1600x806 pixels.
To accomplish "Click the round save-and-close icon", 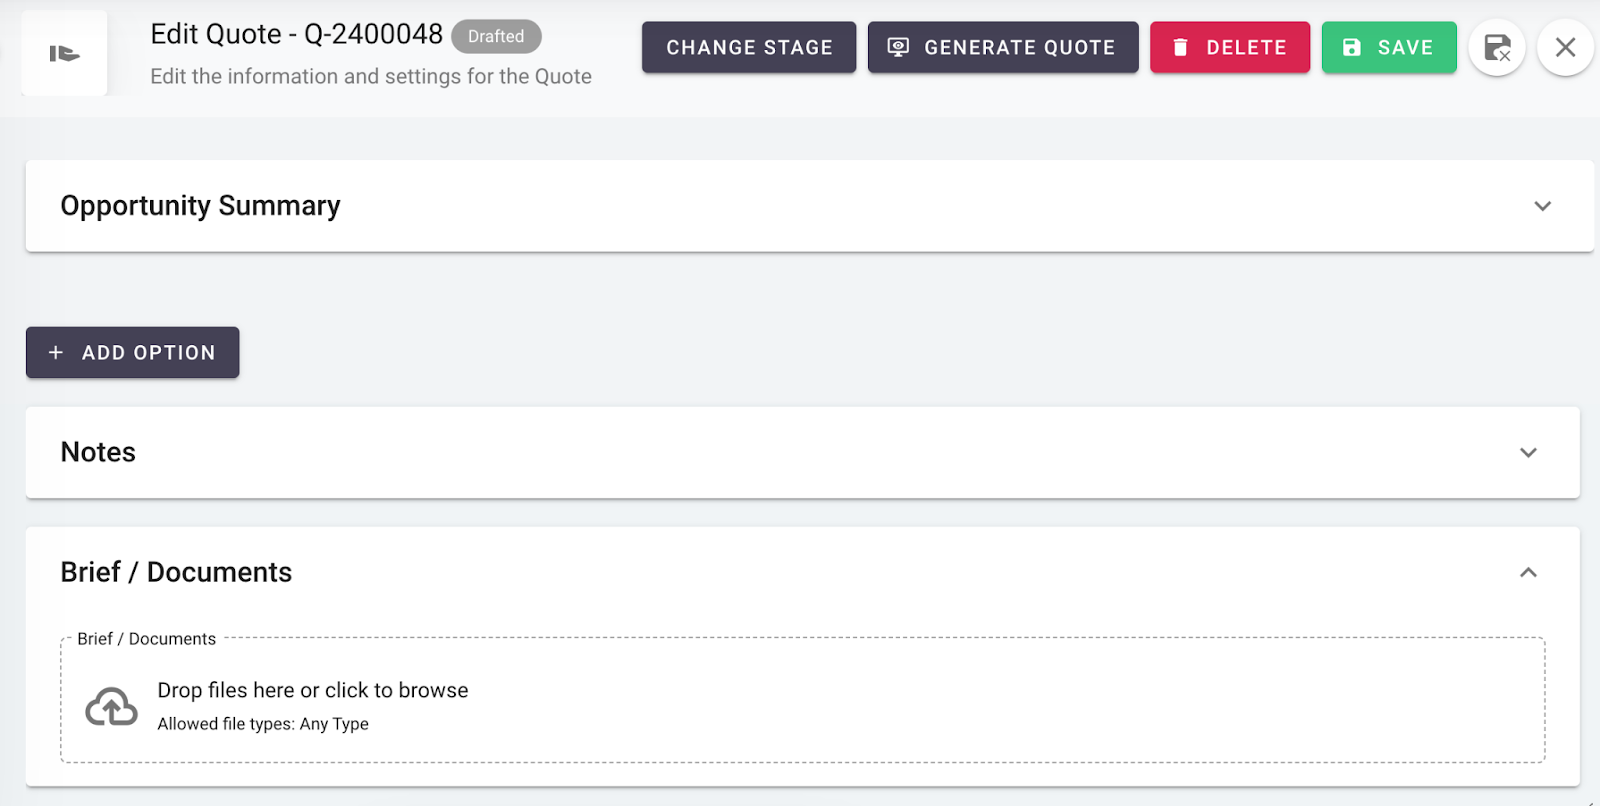I will [1497, 47].
